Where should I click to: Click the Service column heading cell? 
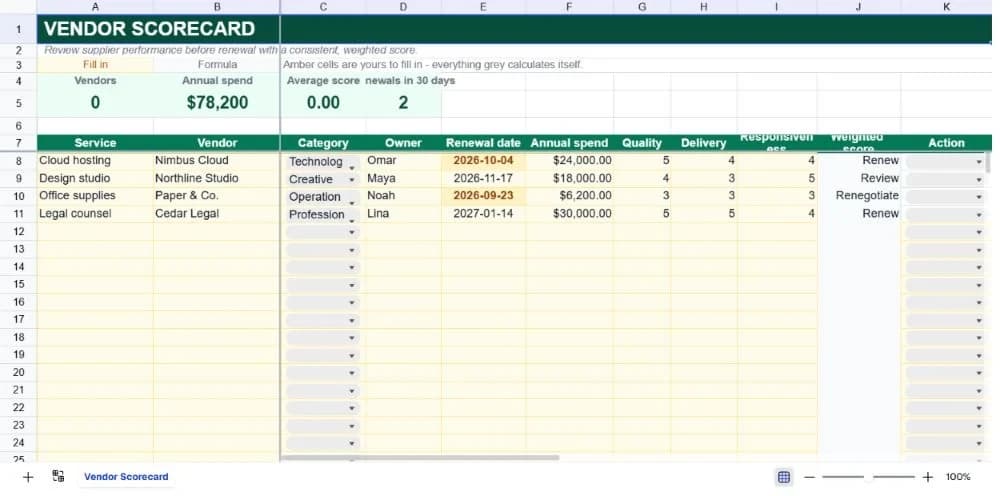[x=95, y=143]
